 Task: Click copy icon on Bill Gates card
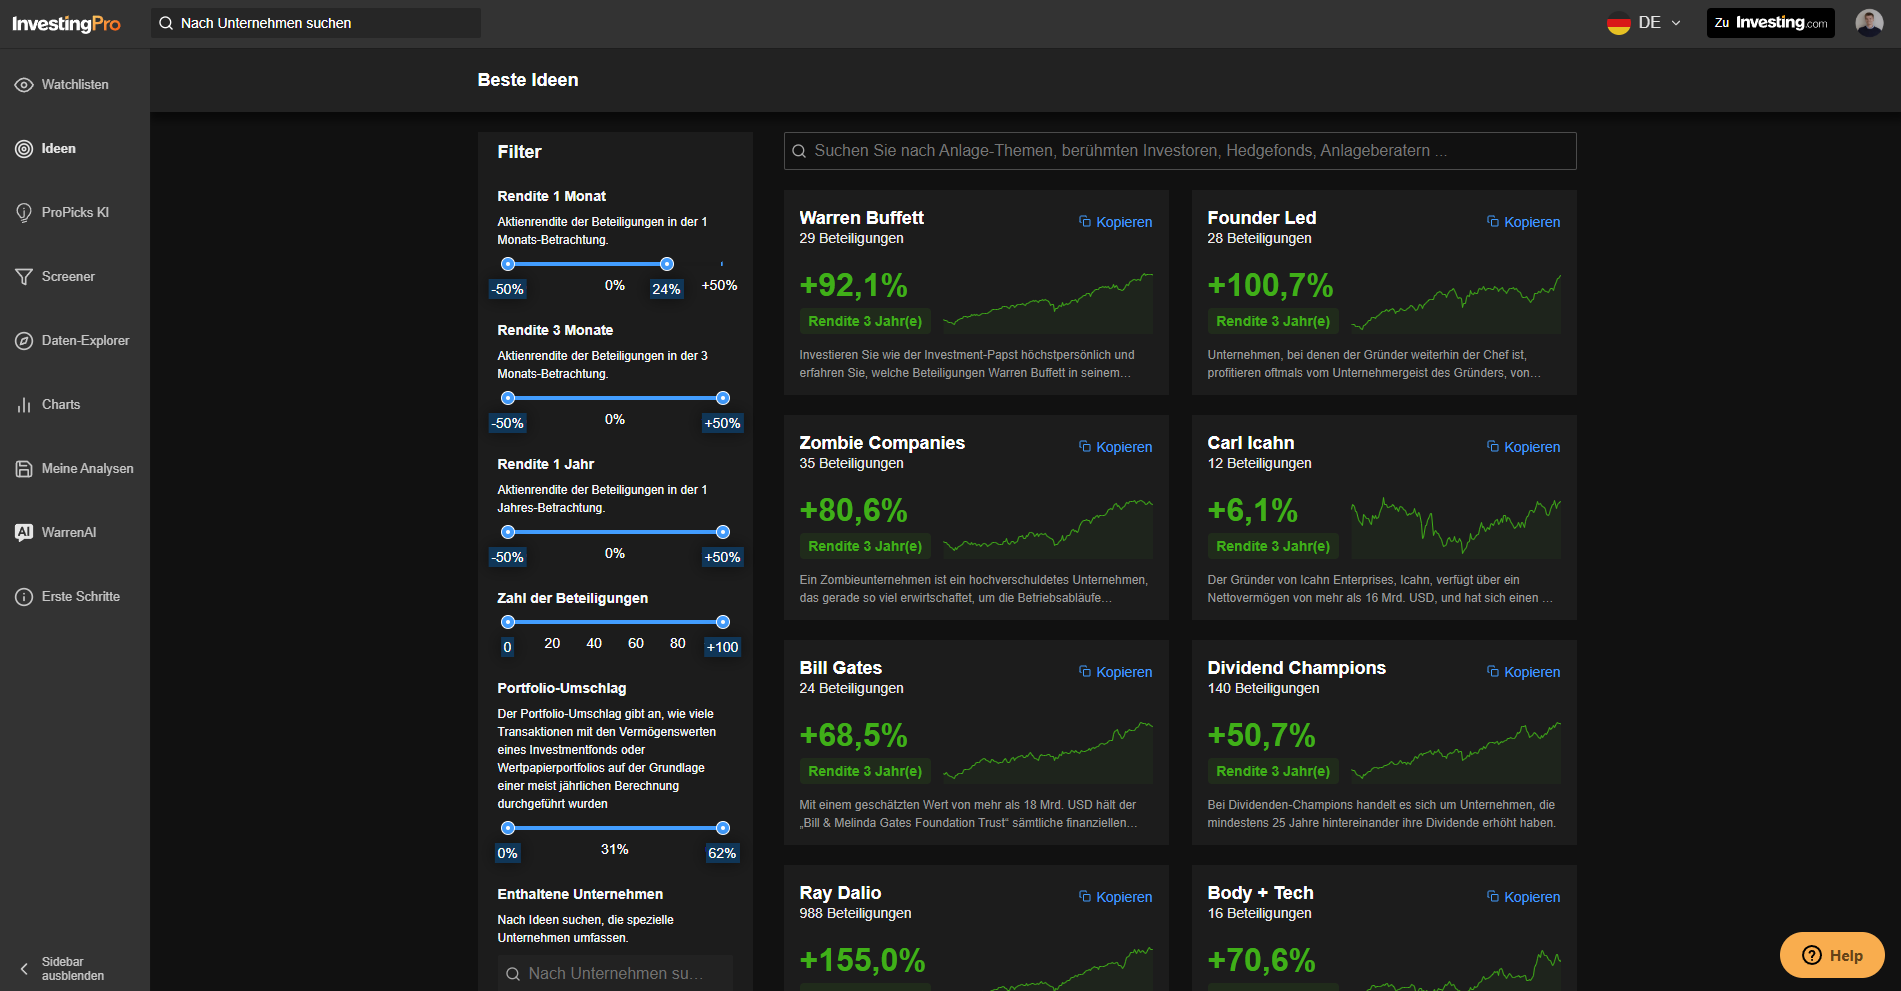(1085, 671)
